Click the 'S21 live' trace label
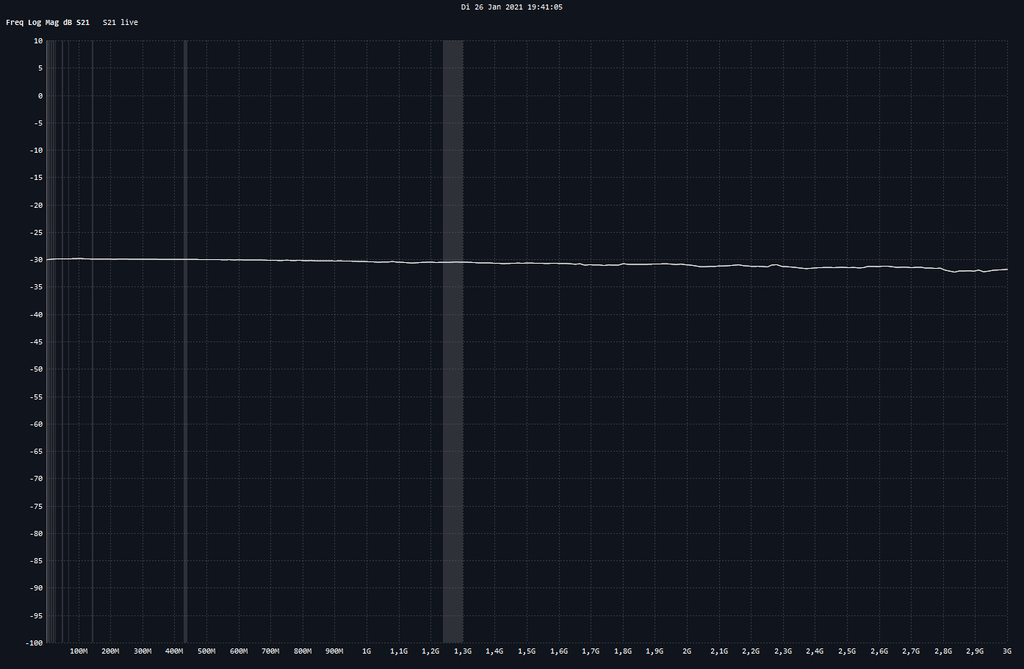Screen dimensions: 1024x669 pyautogui.click(x=120, y=22)
